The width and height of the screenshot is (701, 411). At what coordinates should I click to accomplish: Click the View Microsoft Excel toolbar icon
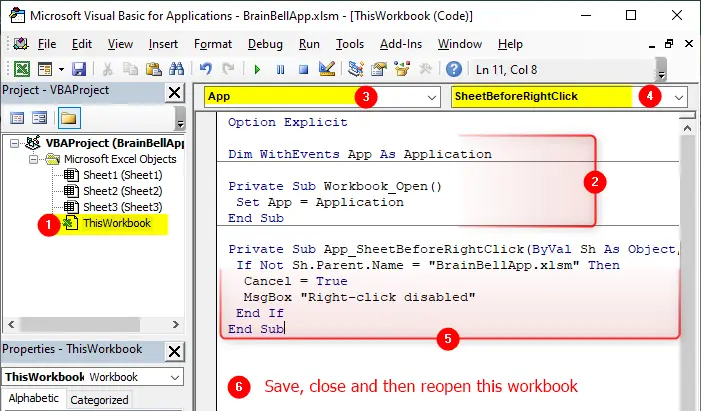[x=22, y=69]
